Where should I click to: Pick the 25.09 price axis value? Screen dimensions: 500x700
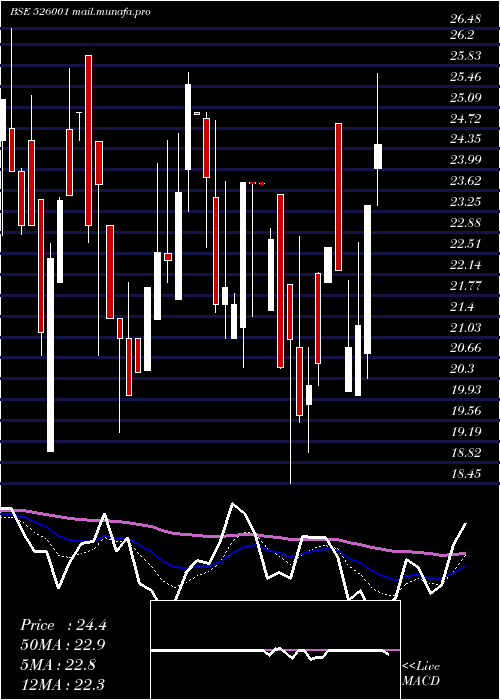466,97
